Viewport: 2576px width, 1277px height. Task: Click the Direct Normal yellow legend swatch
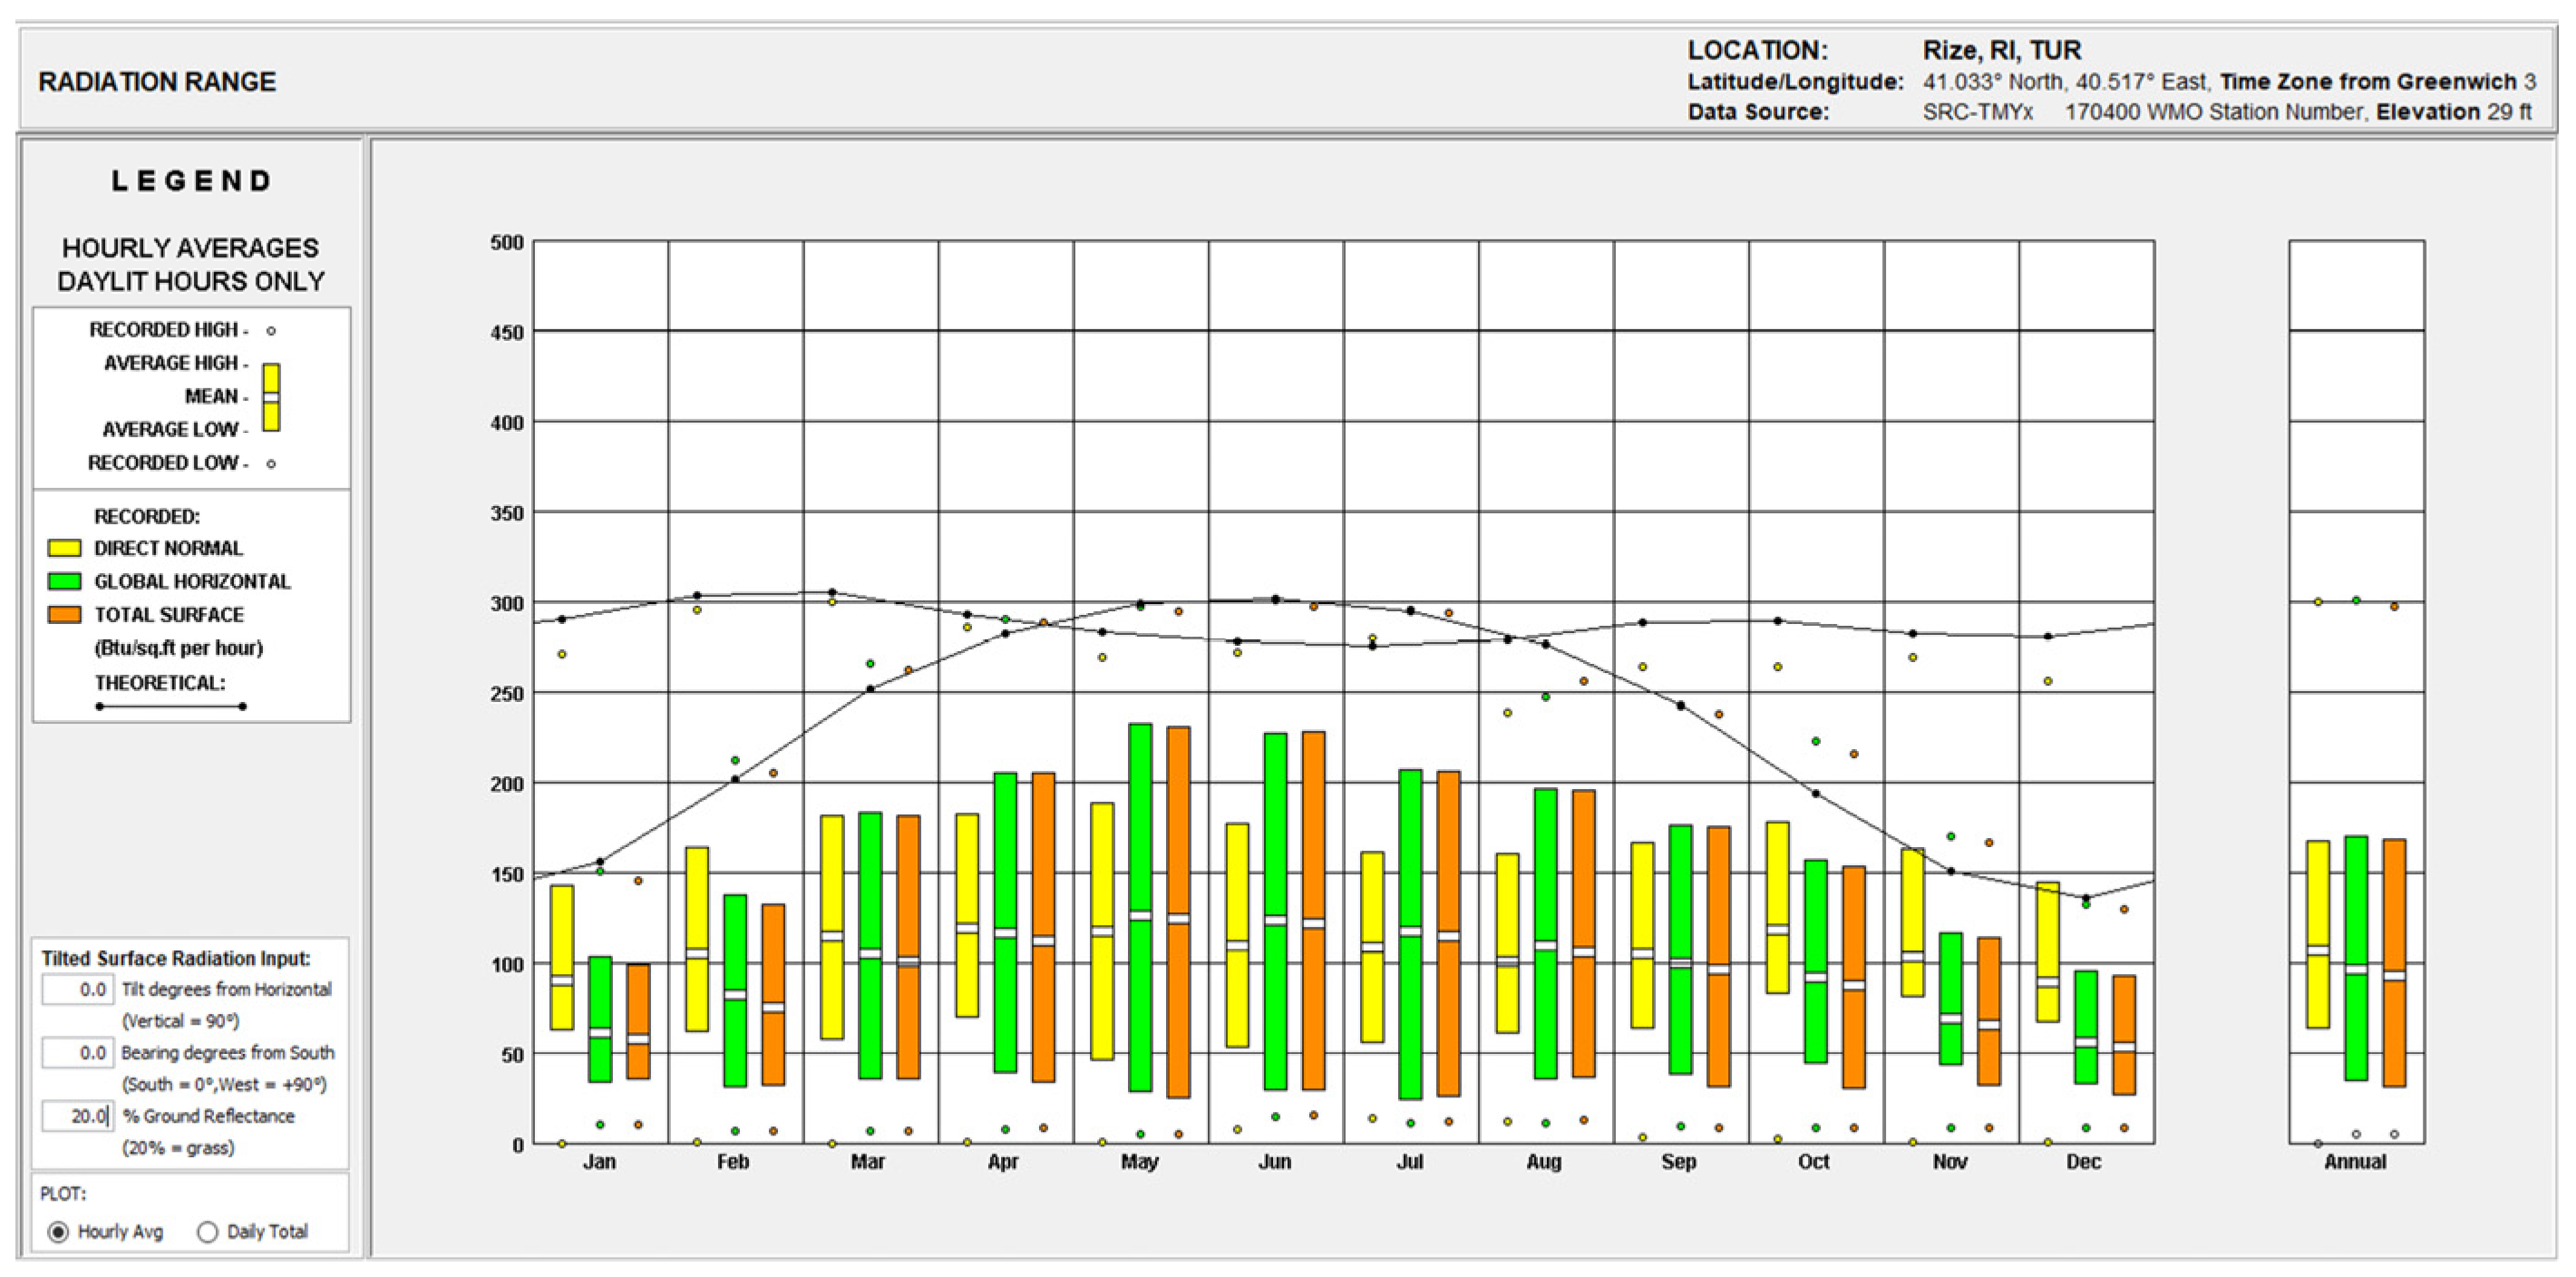tap(64, 548)
